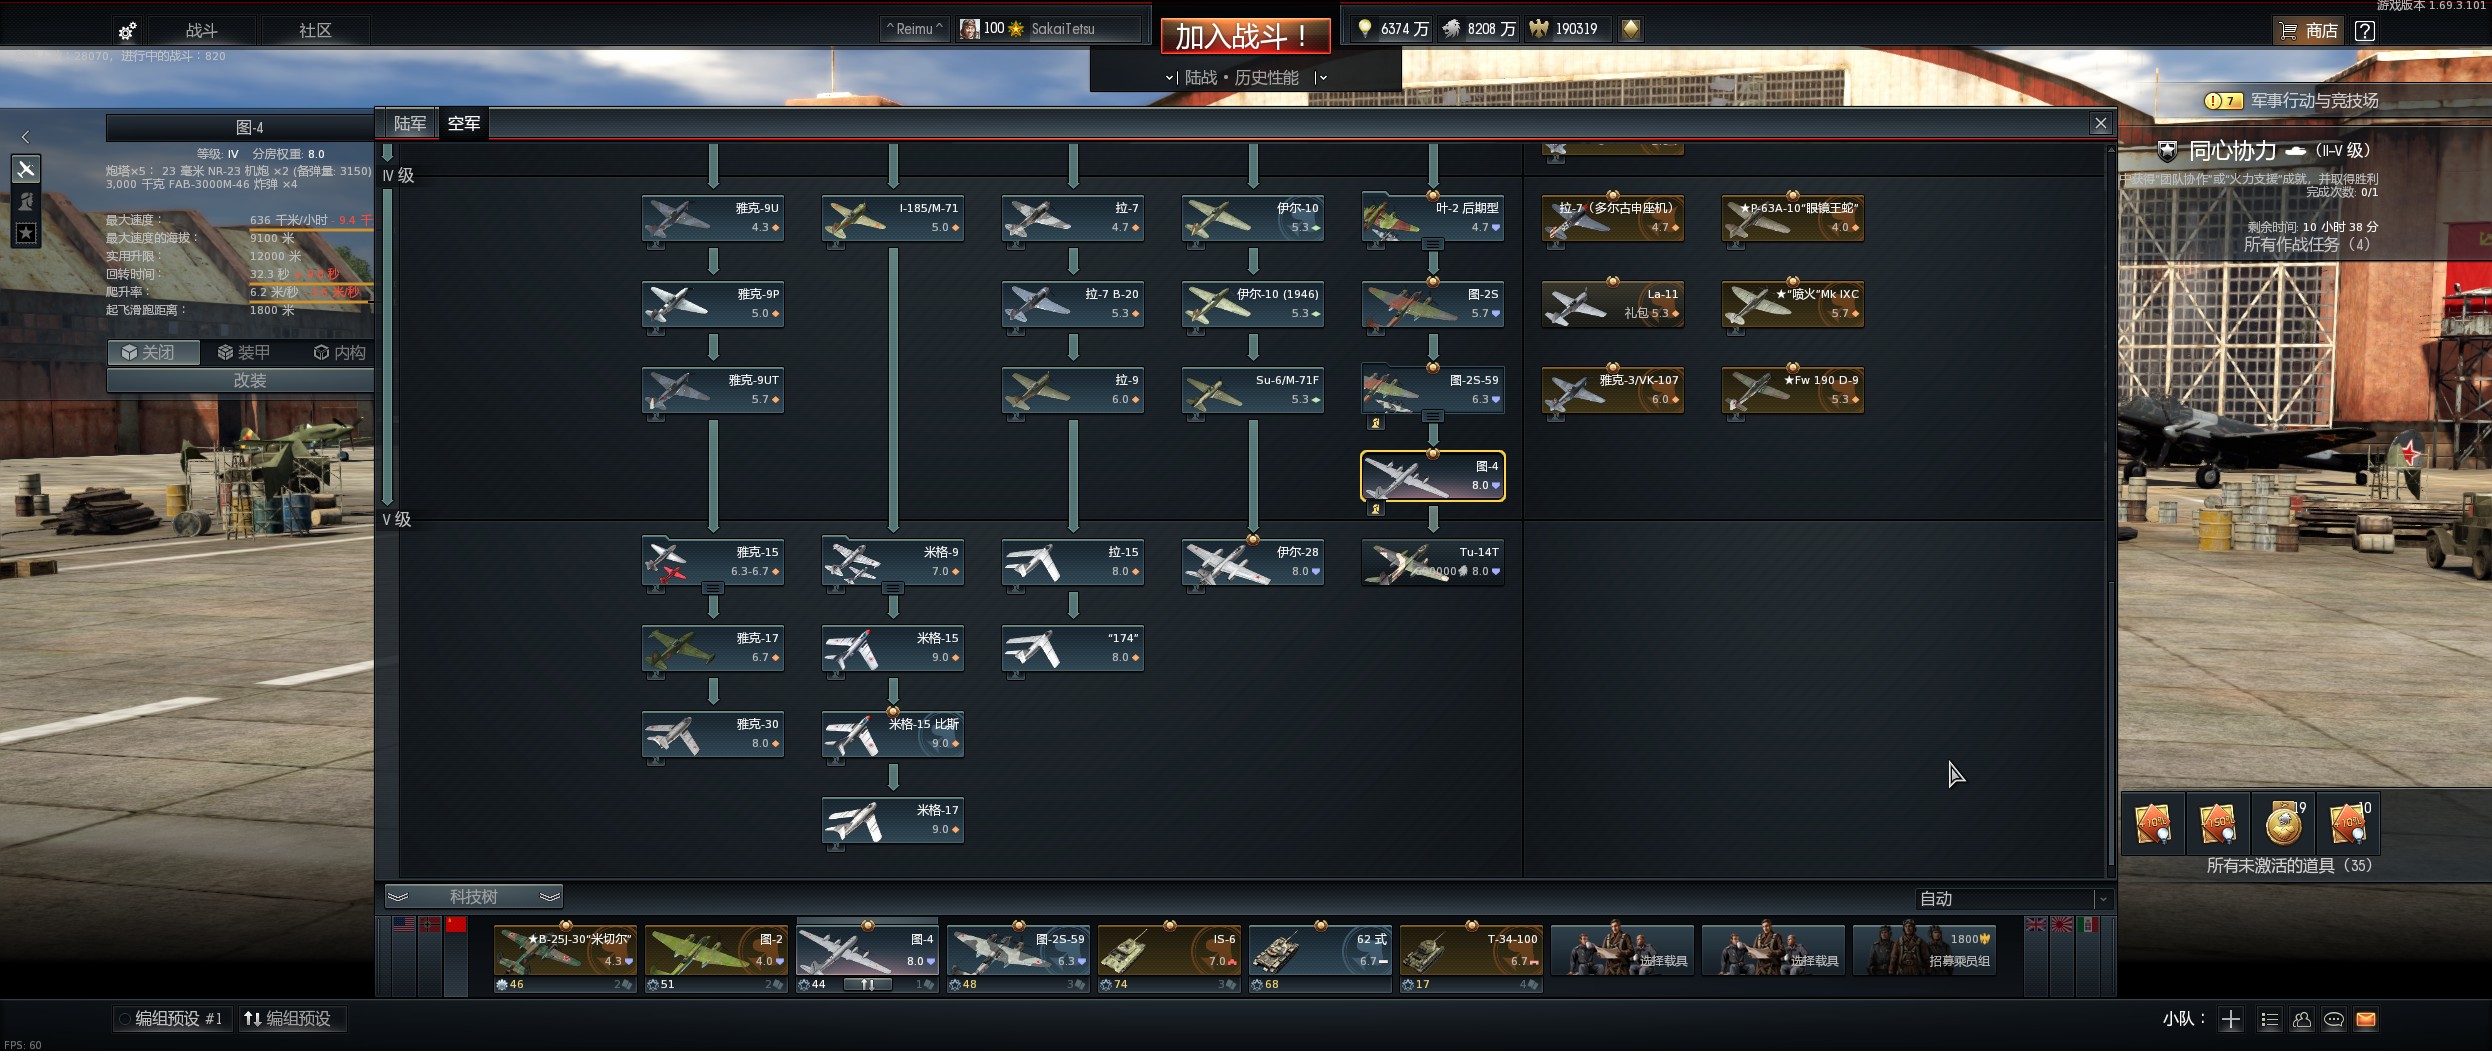Enable the 内构 internal modules view
This screenshot has height=1051, width=2492.
[338, 353]
